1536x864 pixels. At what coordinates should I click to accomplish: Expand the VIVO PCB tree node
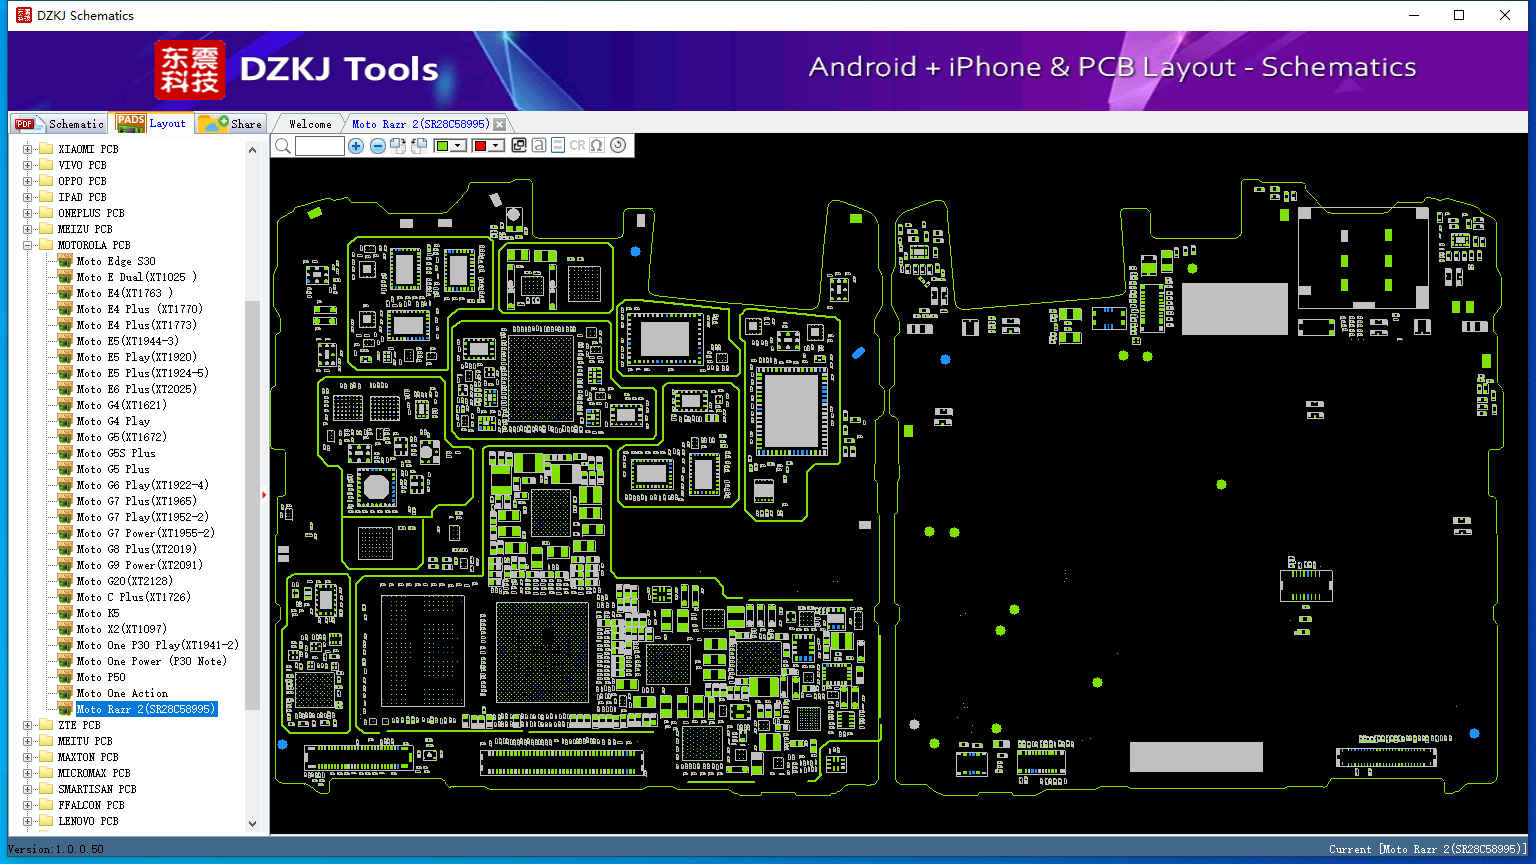pos(28,165)
